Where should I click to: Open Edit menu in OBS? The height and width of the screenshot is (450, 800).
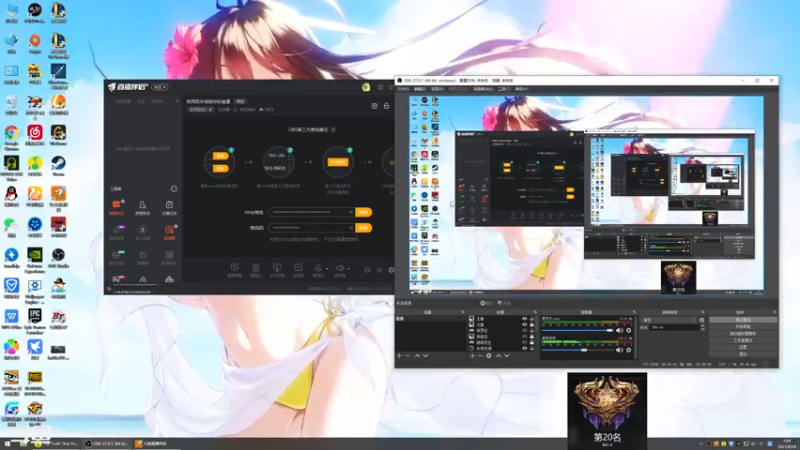click(x=420, y=89)
